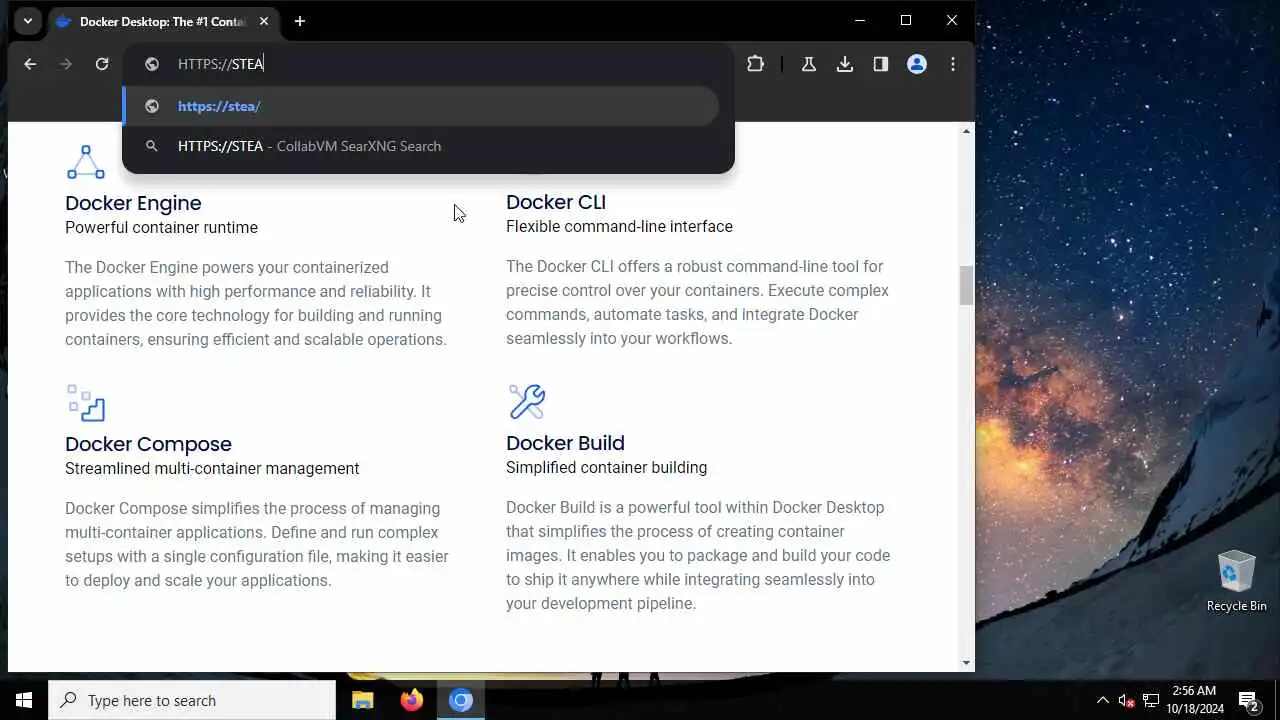Select the Recycle Bin desktop icon
The height and width of the screenshot is (720, 1280).
pyautogui.click(x=1236, y=581)
